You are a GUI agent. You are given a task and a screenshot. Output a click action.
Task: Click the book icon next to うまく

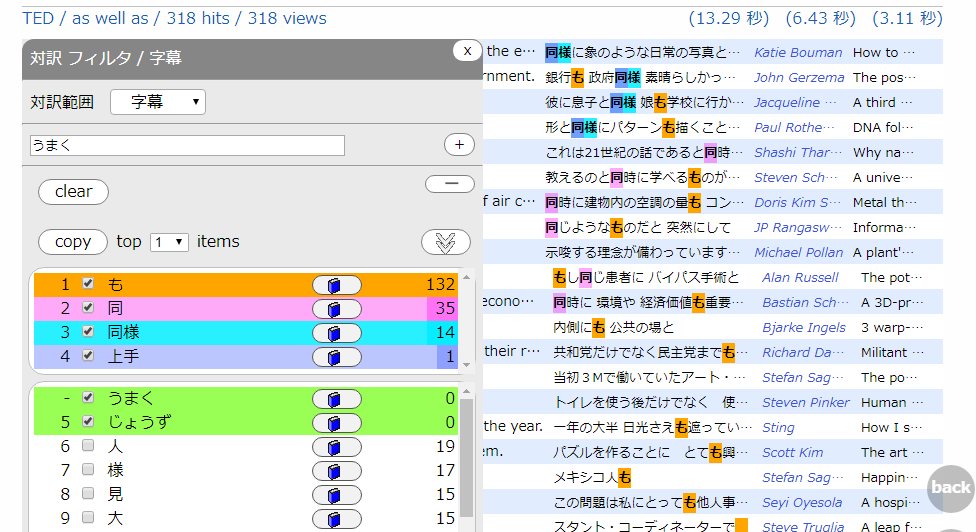pyautogui.click(x=336, y=398)
